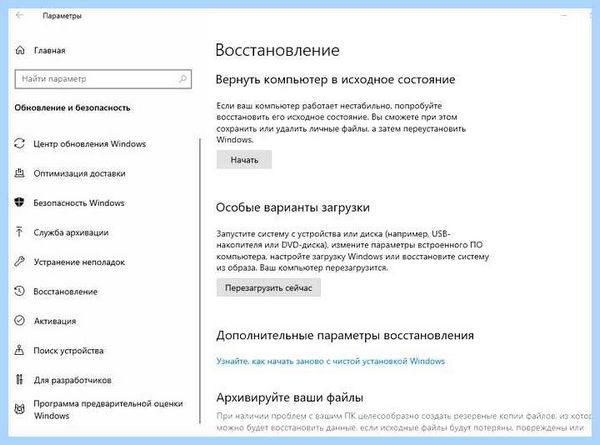Select Устранение неполадок entry

79,262
